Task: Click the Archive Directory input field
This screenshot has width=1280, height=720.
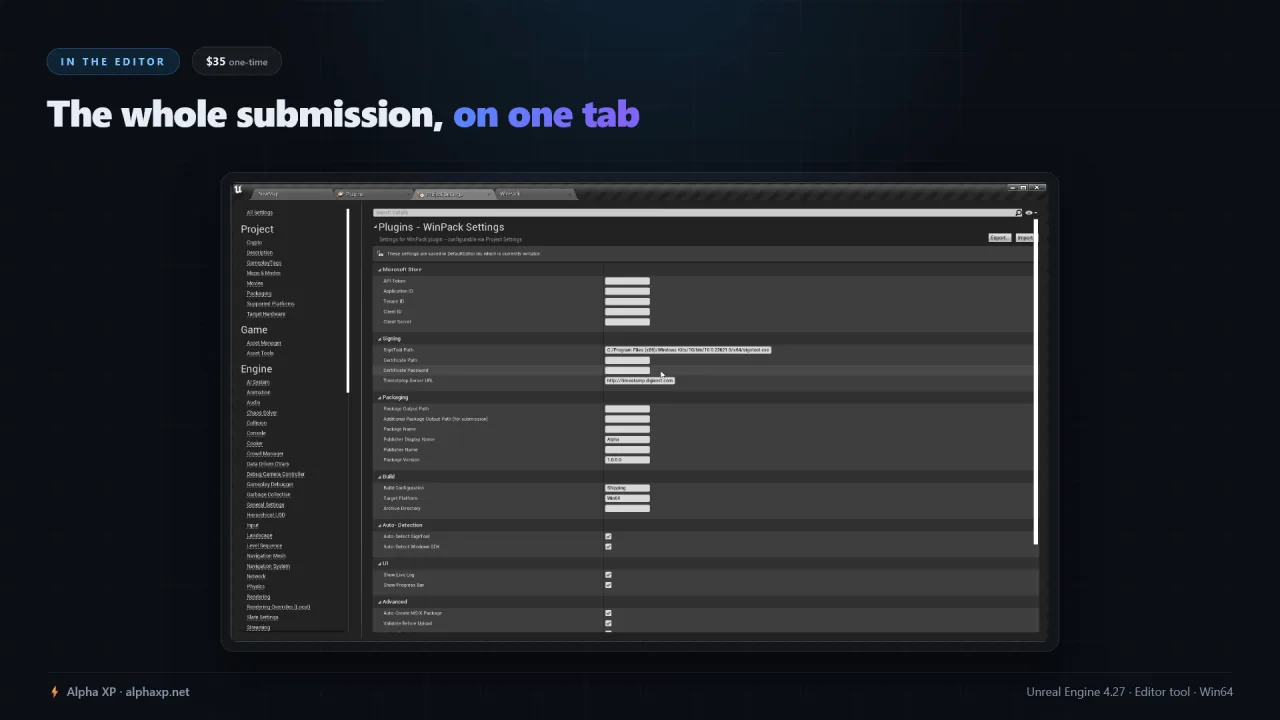Action: 627,508
